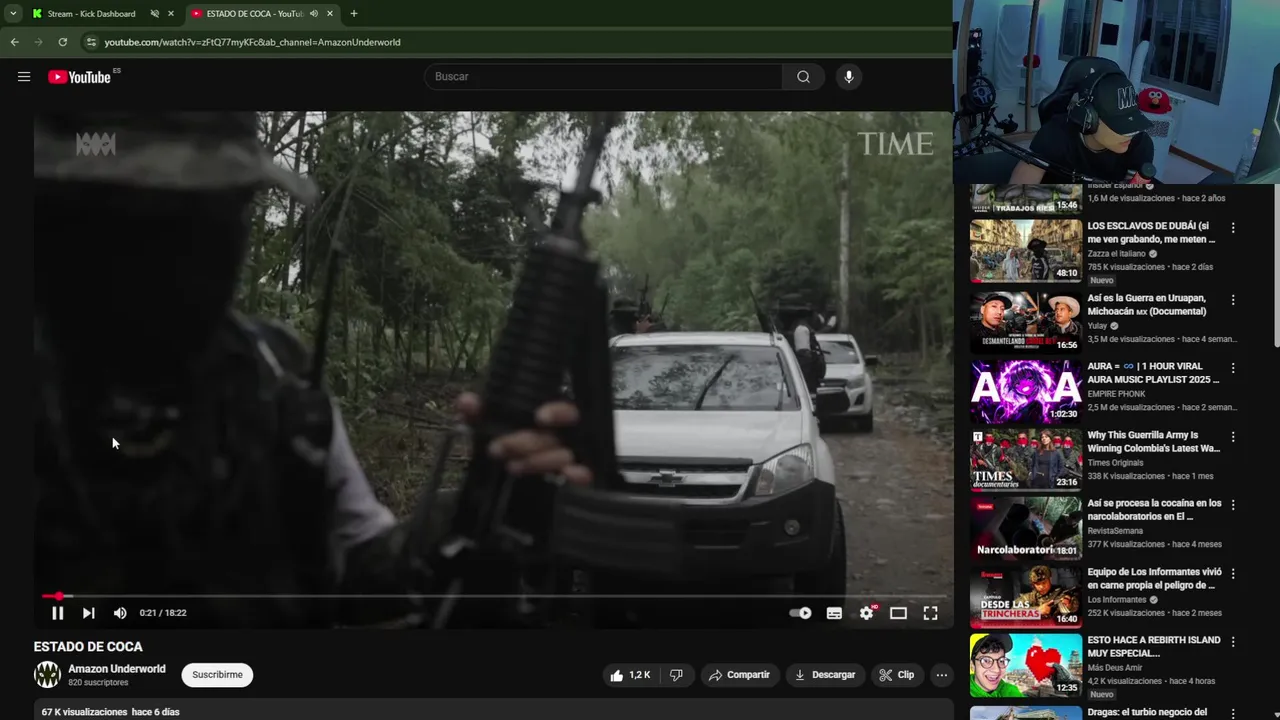Click the ESTADO DE COCA video title
1280x720 pixels.
tap(88, 647)
